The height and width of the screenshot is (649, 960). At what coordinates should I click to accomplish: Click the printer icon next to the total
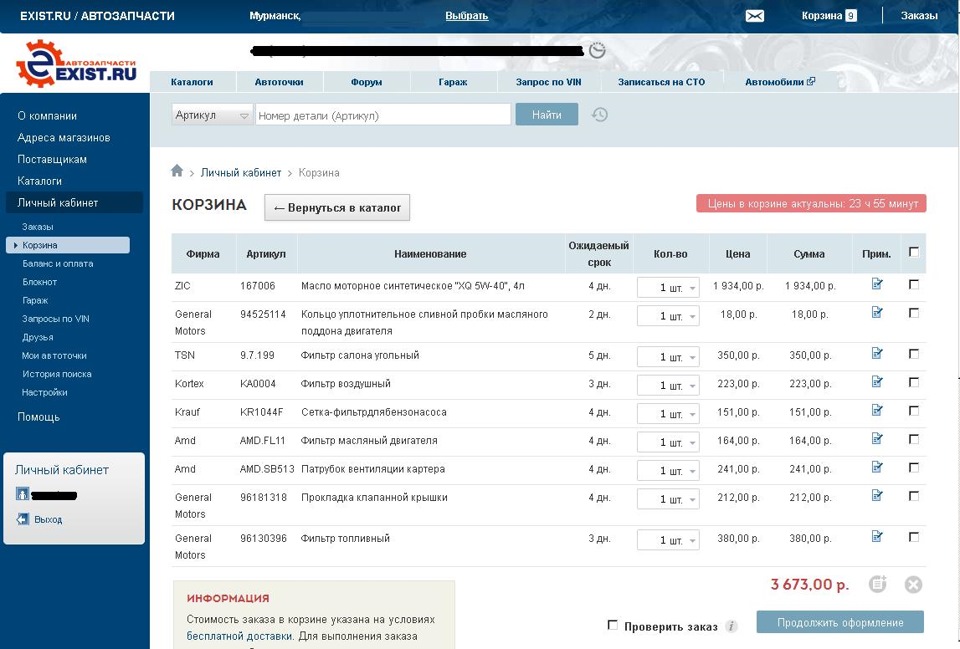point(880,584)
